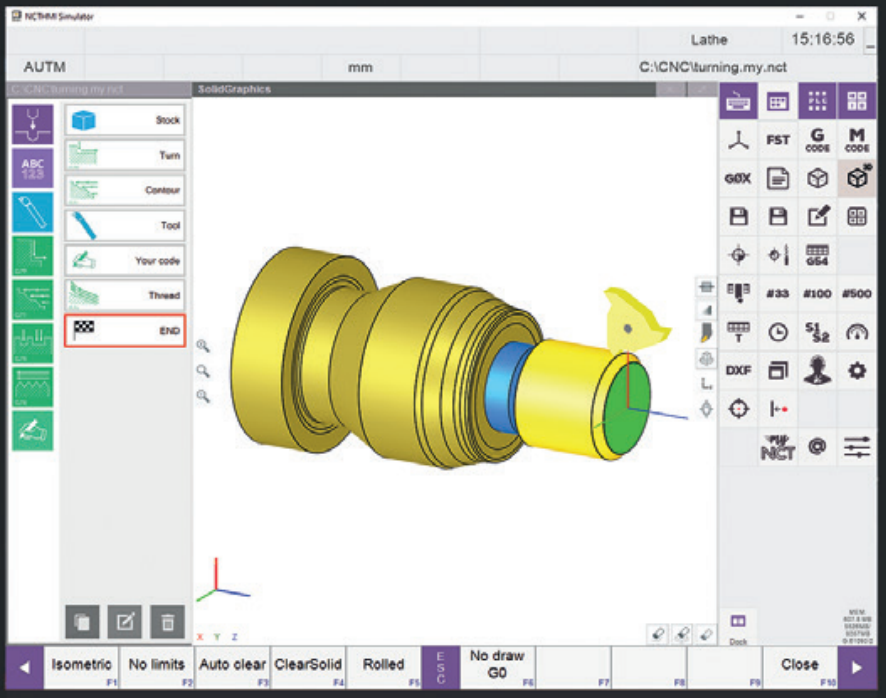The image size is (886, 698).
Task: Click the blue tool icon in left sidebar
Action: [x=33, y=212]
